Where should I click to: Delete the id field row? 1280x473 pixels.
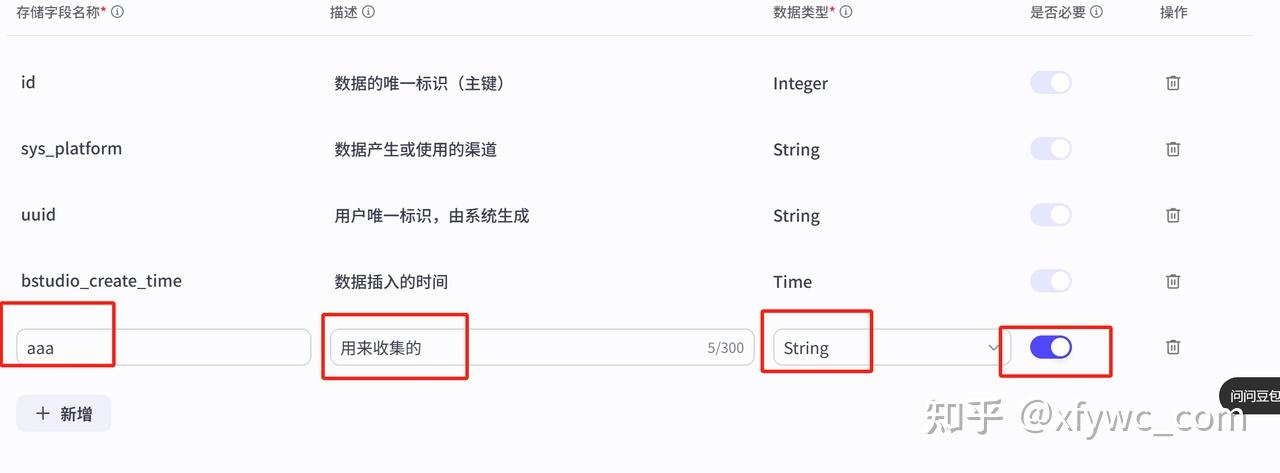[x=1173, y=83]
